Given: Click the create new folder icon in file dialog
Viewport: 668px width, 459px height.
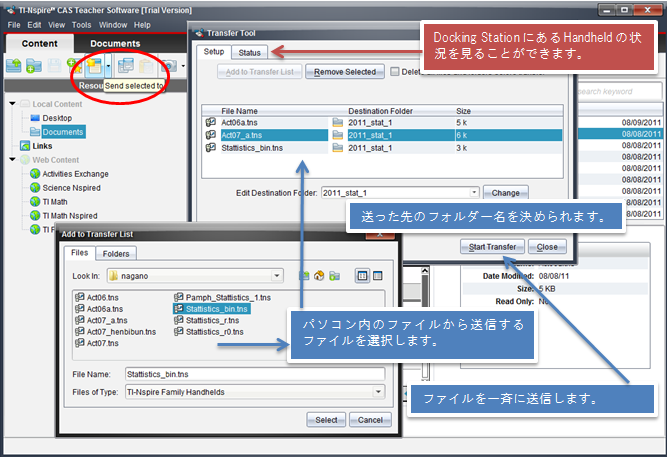Looking at the screenshot, I should [x=334, y=276].
